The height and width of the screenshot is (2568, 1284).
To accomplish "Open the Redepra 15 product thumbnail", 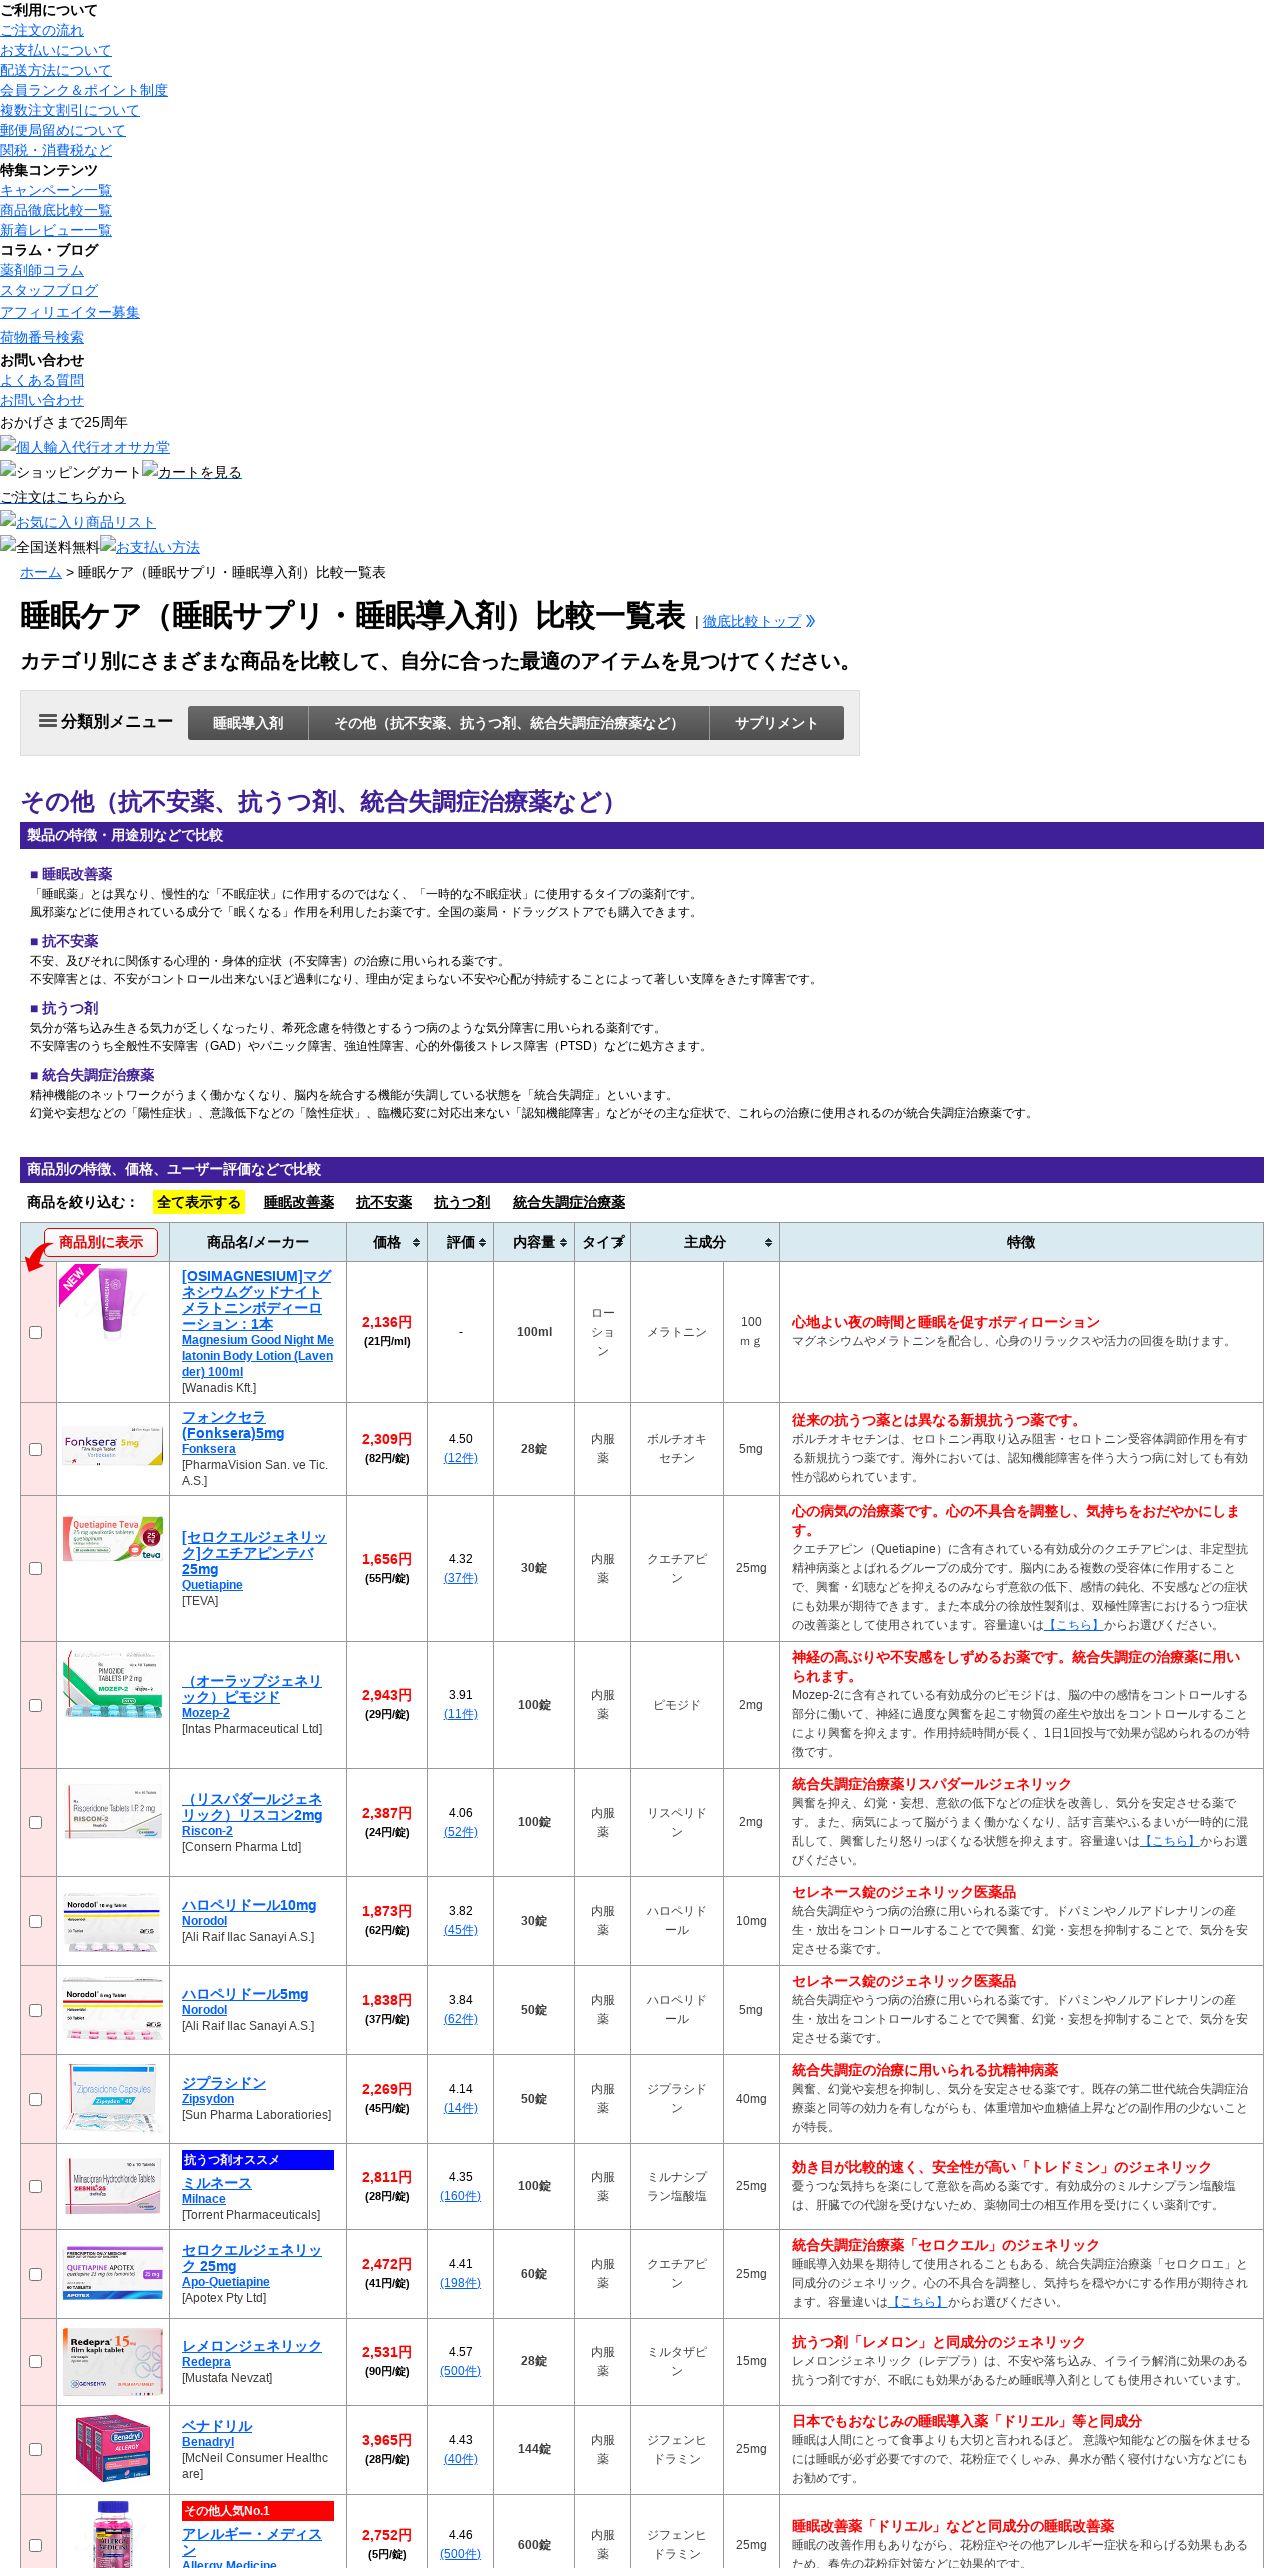I will coord(113,2361).
